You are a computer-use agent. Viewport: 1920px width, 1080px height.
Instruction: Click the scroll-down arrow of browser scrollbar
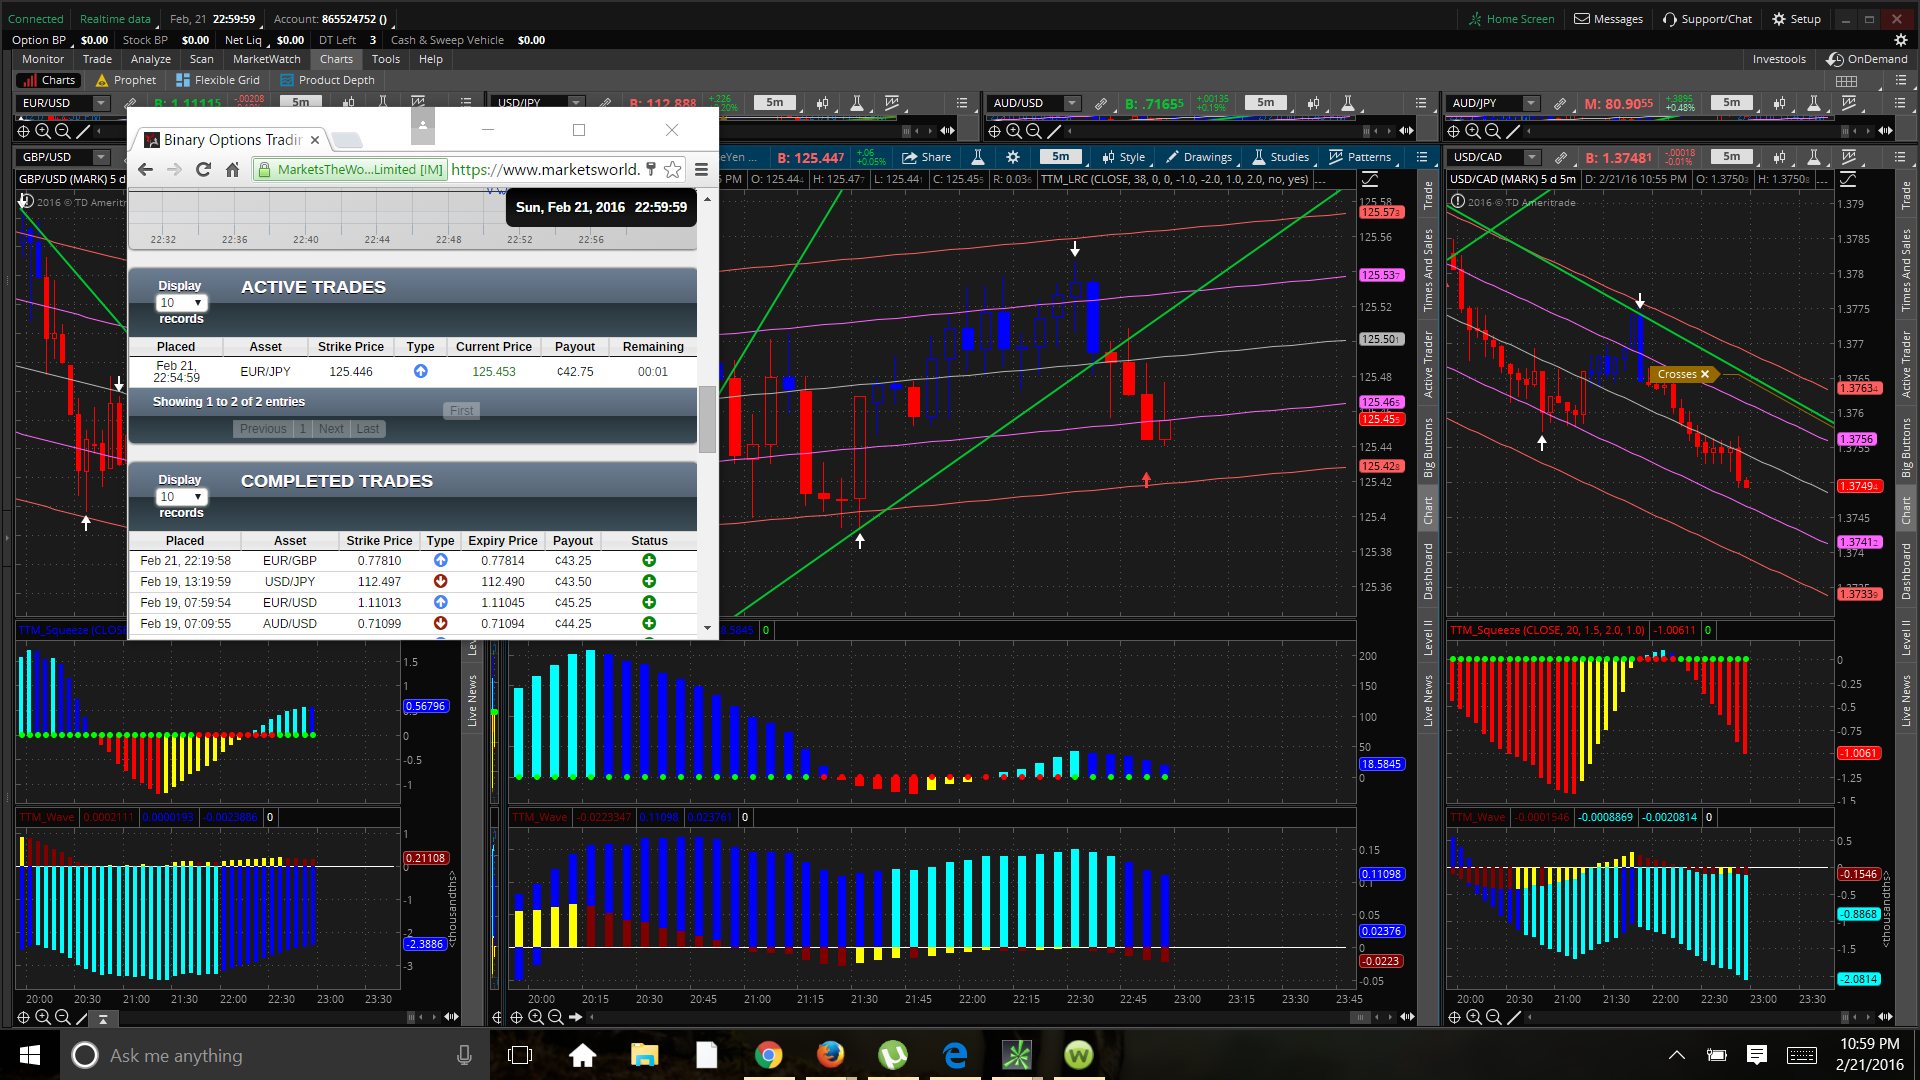[707, 628]
